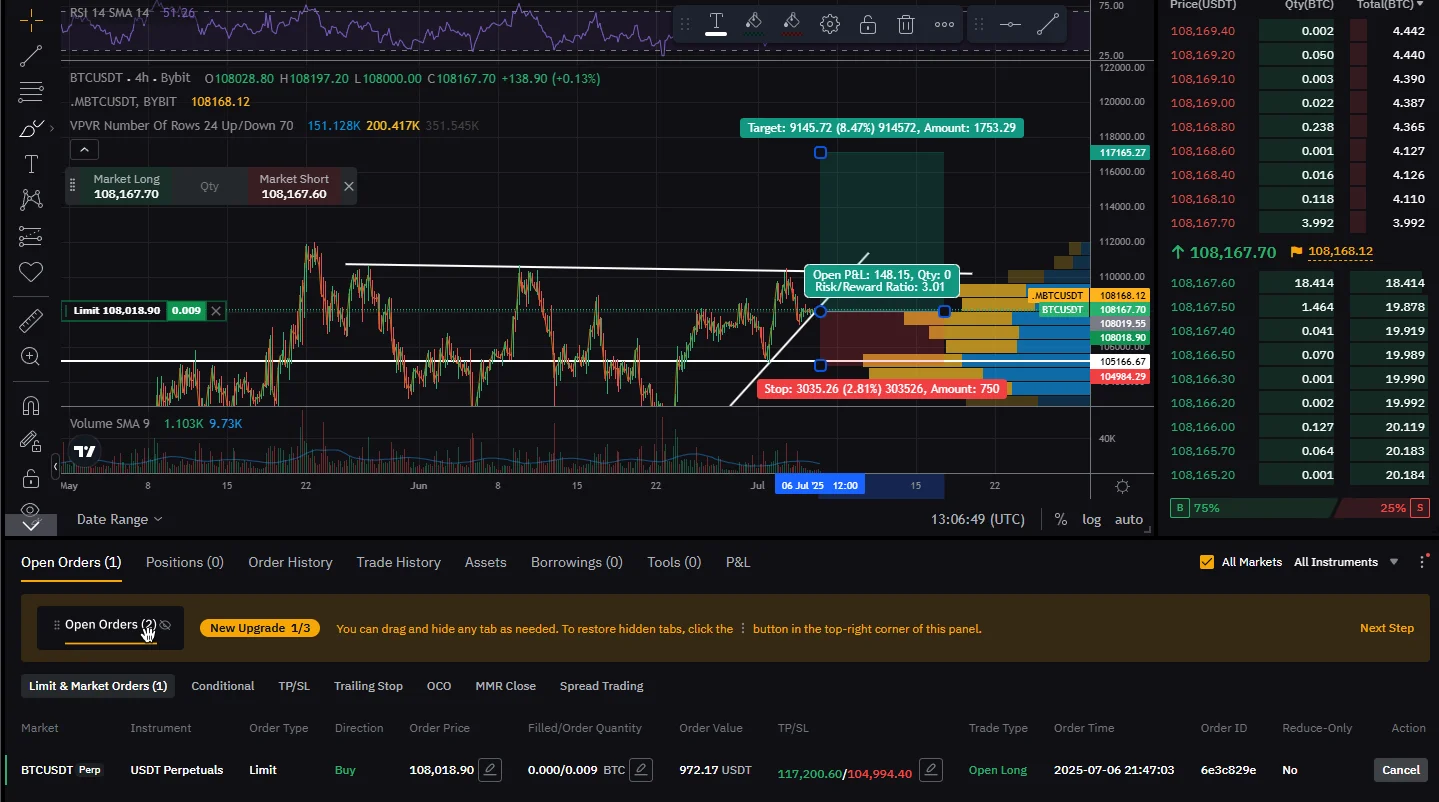
Task: Lock the selected drawing from the floating toolbar
Action: 868,24
